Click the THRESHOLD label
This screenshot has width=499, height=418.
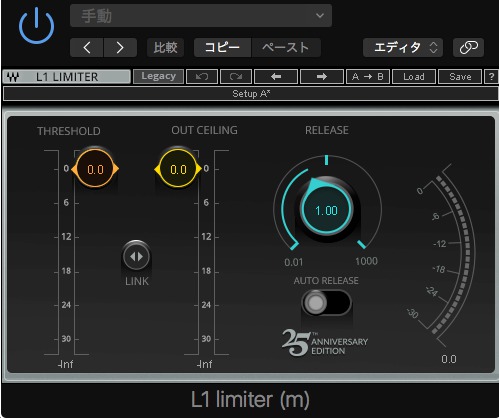coord(69,131)
